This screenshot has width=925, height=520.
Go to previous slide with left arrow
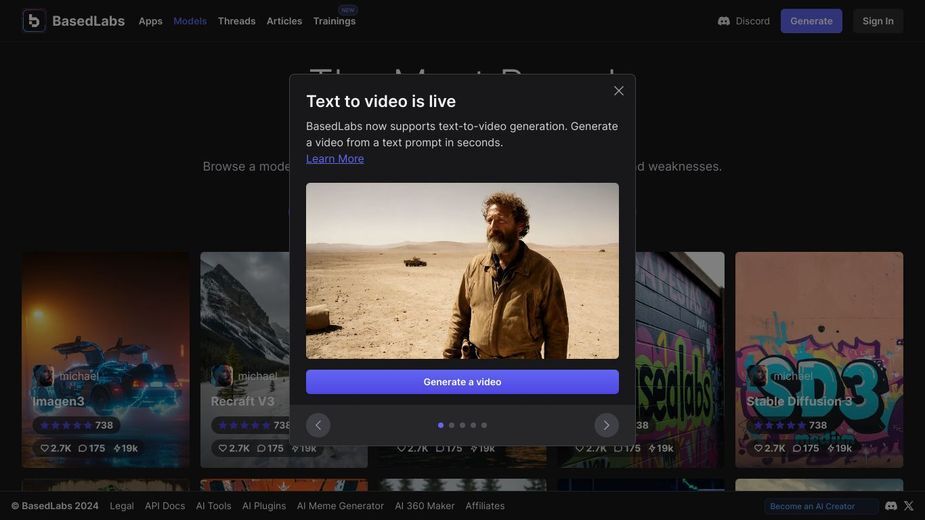click(x=318, y=425)
